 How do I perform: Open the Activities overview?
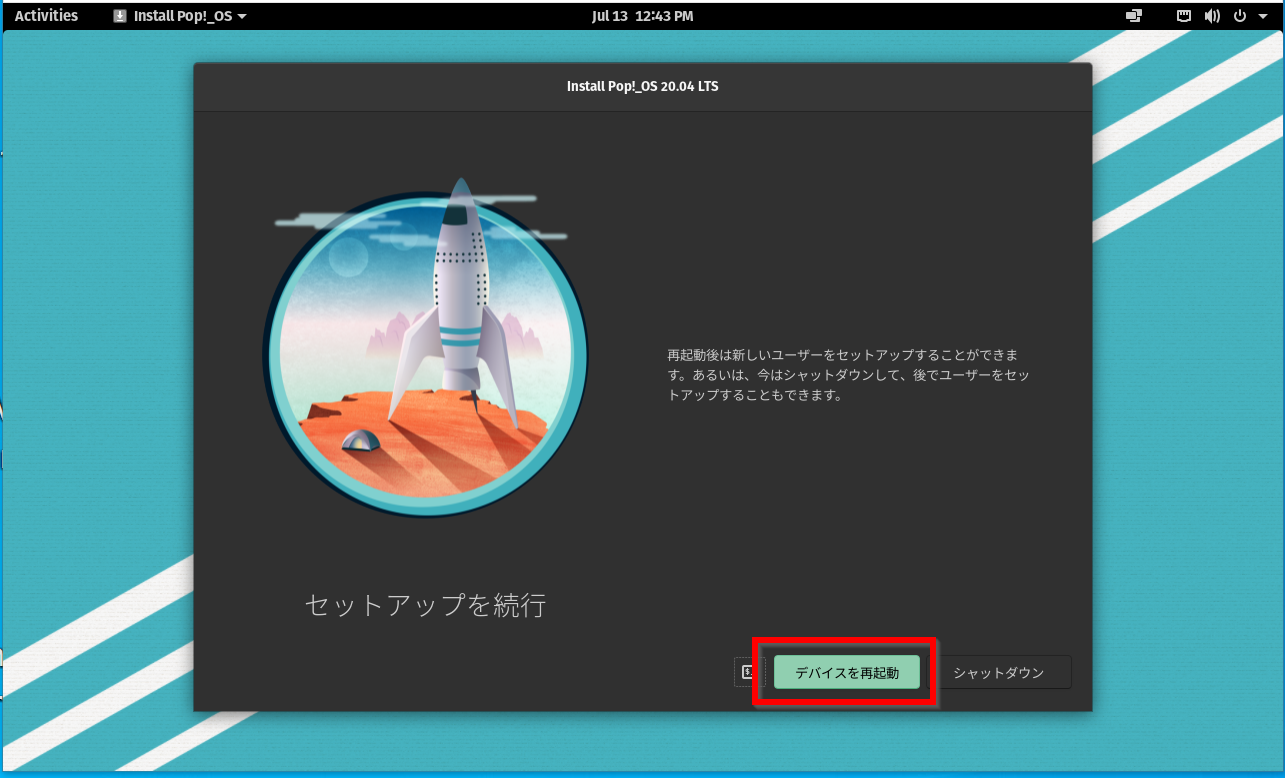(46, 16)
